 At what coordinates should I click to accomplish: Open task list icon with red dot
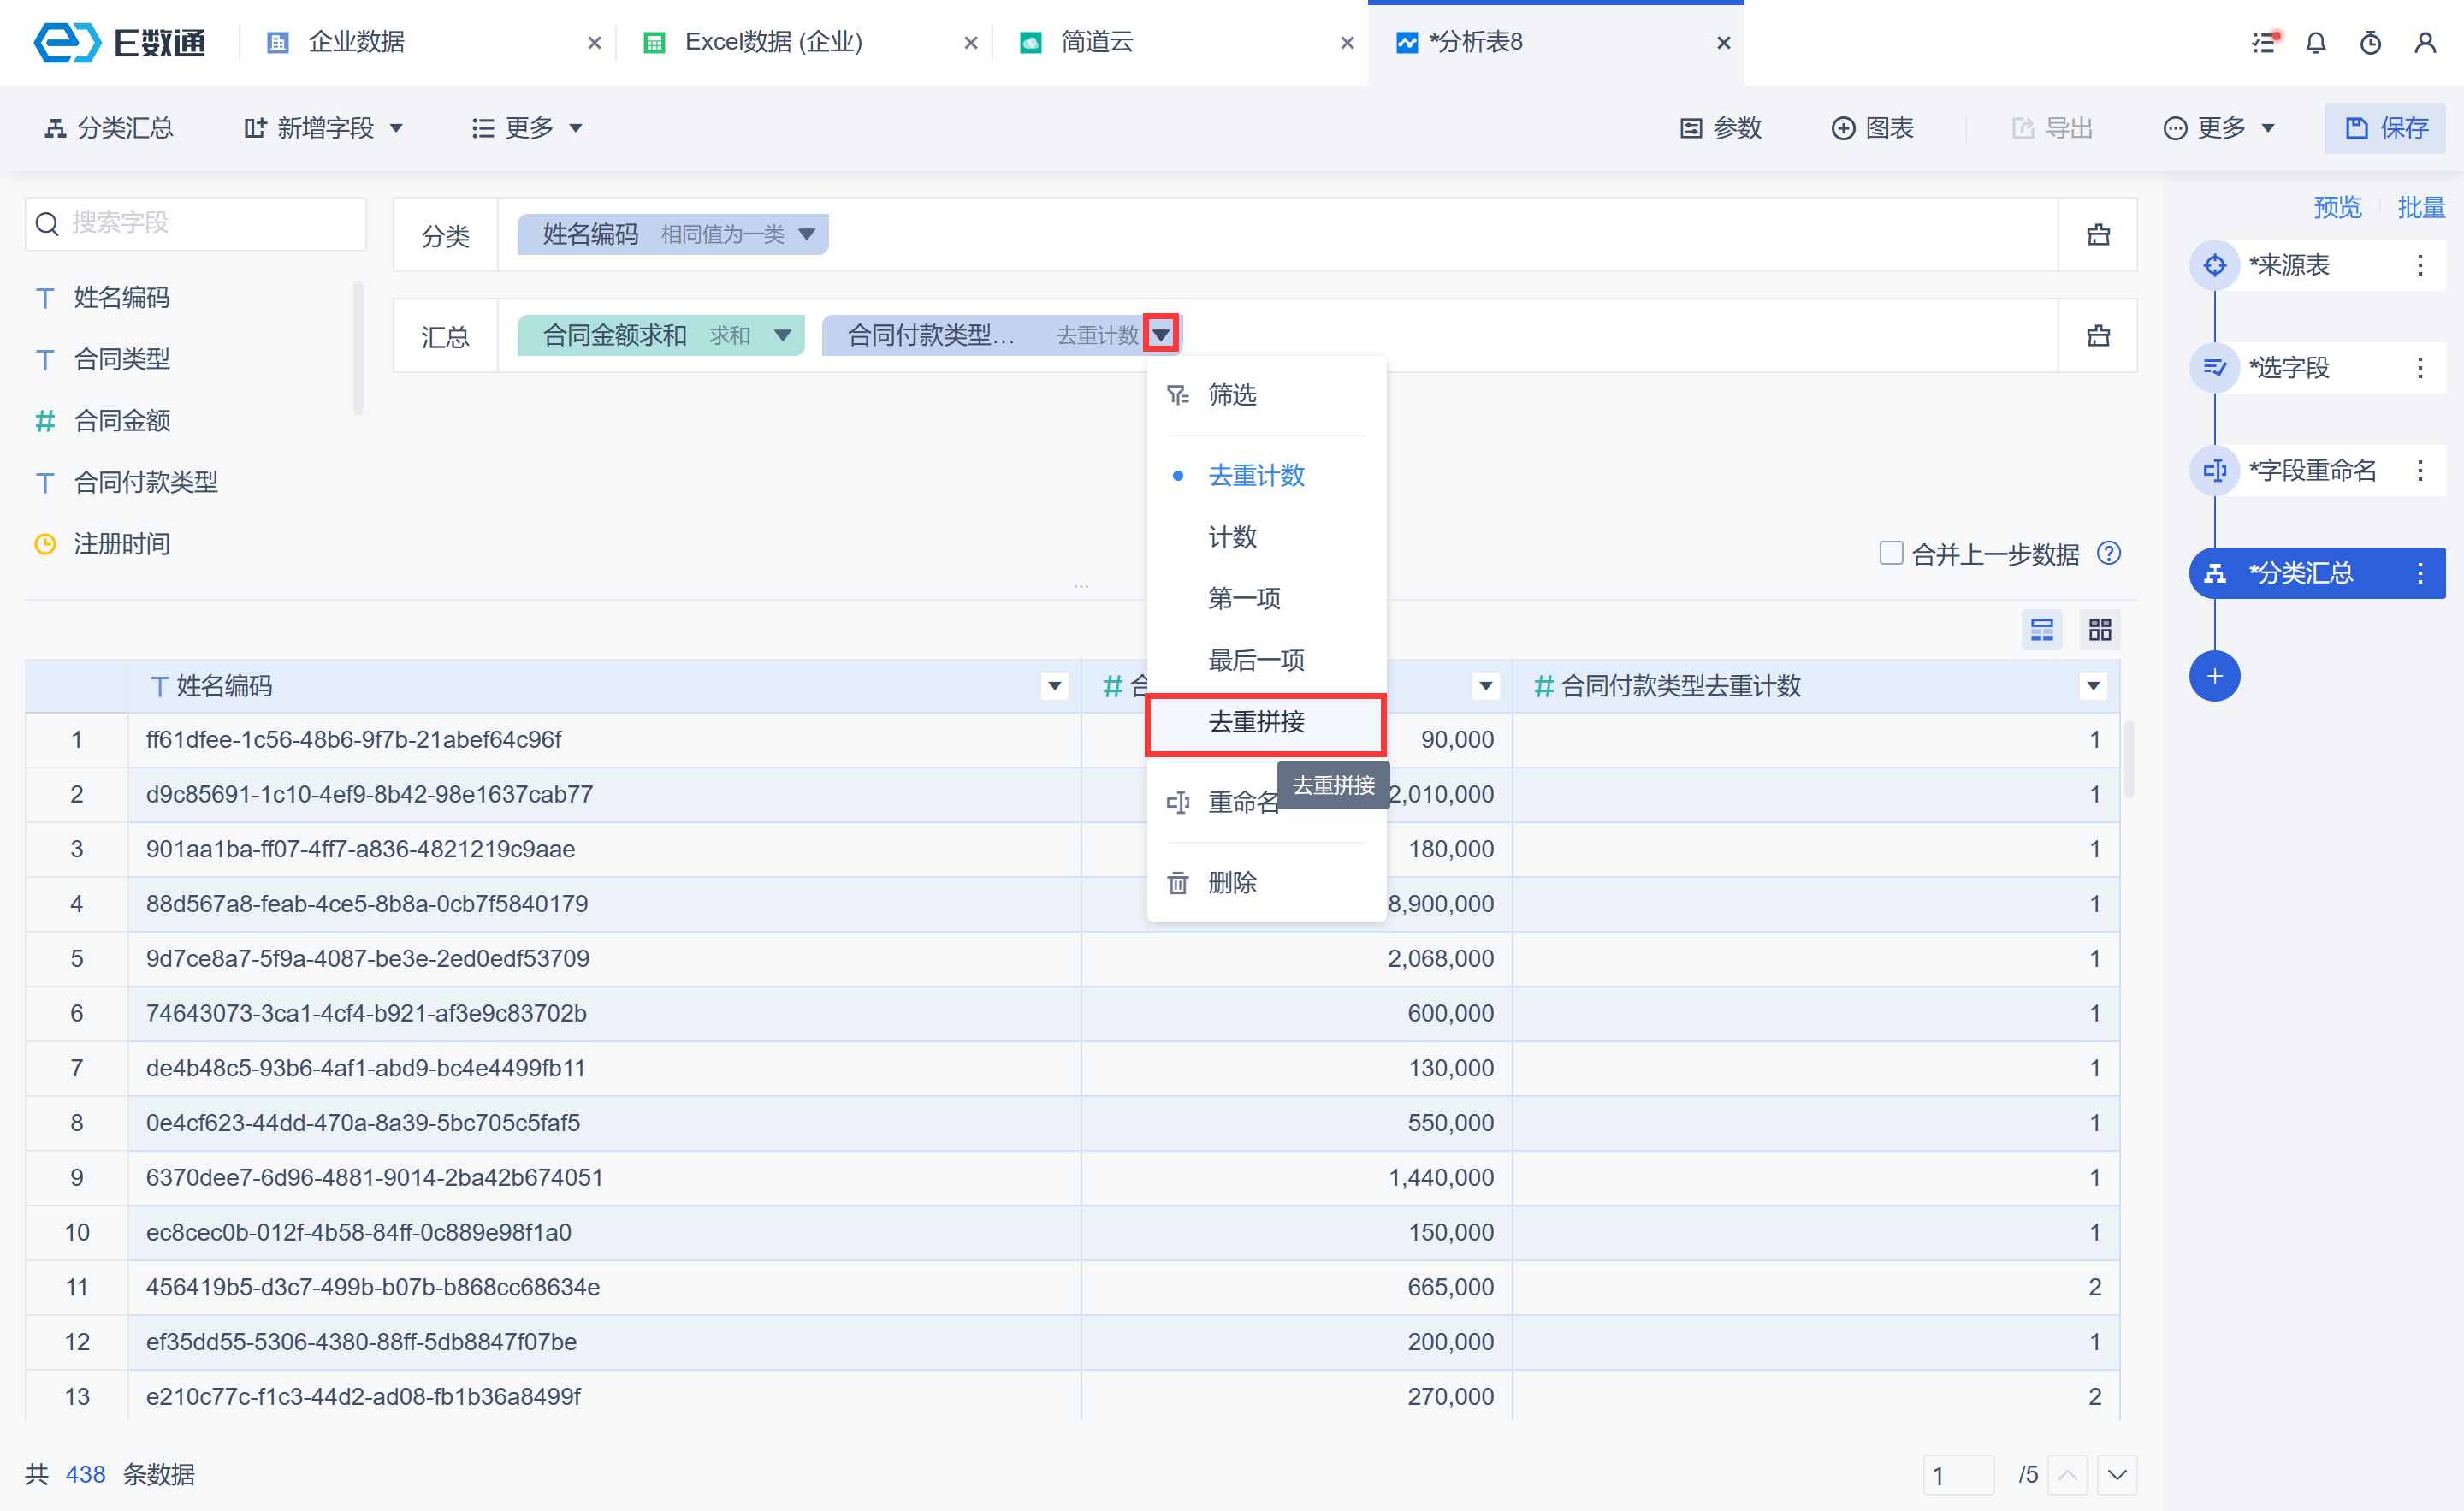[2263, 43]
